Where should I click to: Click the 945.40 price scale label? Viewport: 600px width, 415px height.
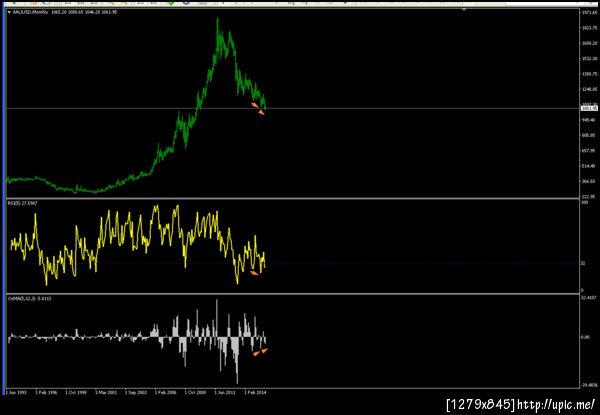click(x=589, y=120)
